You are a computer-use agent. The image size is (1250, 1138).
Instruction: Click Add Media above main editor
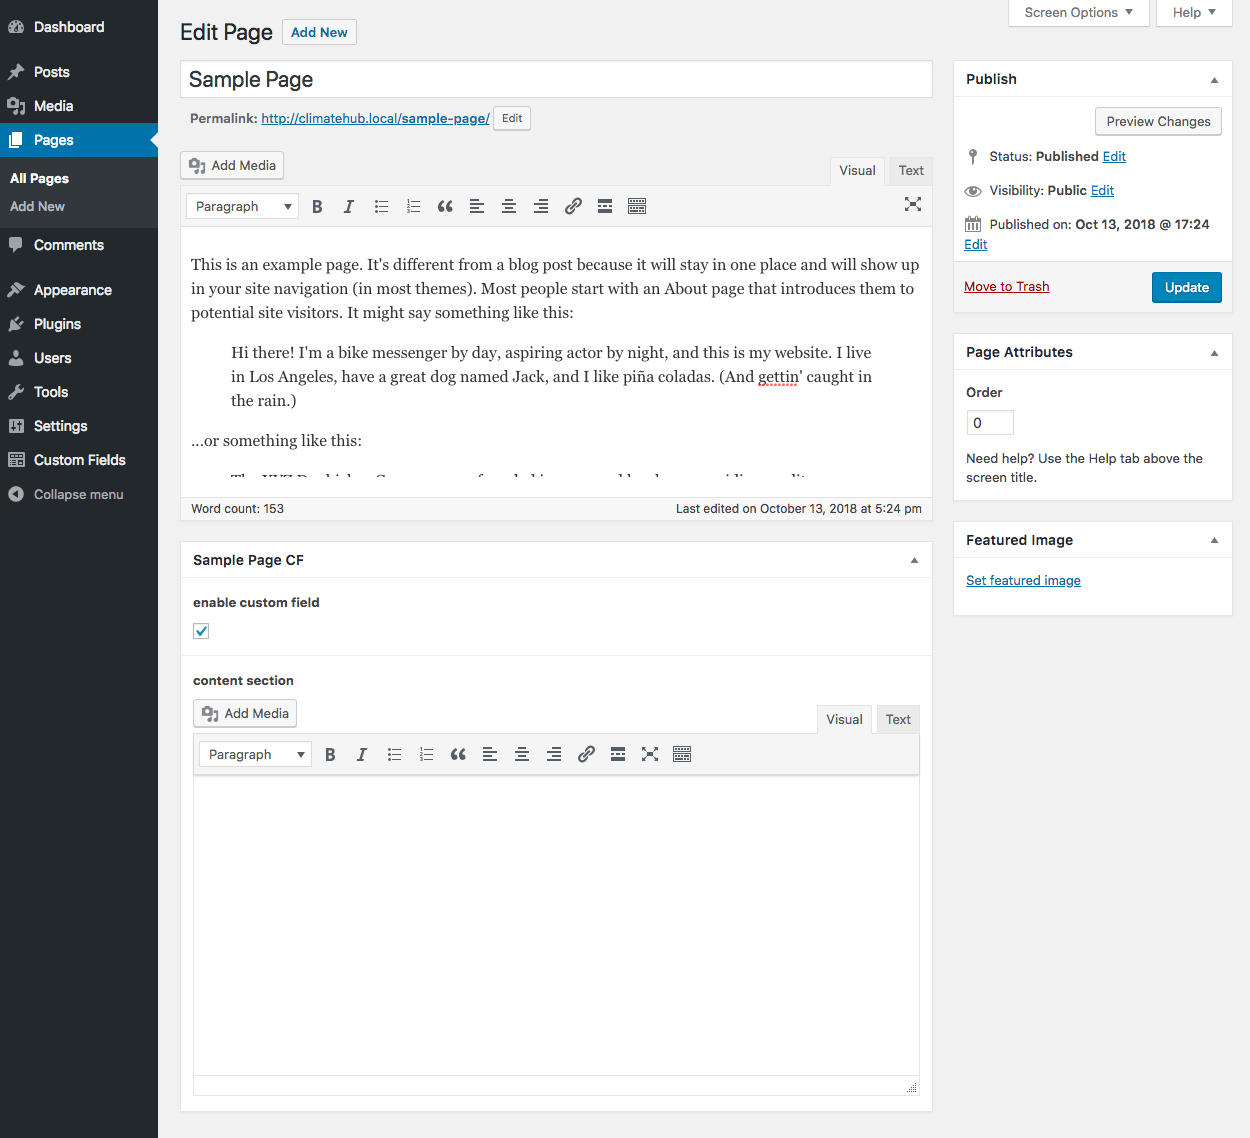click(x=232, y=165)
